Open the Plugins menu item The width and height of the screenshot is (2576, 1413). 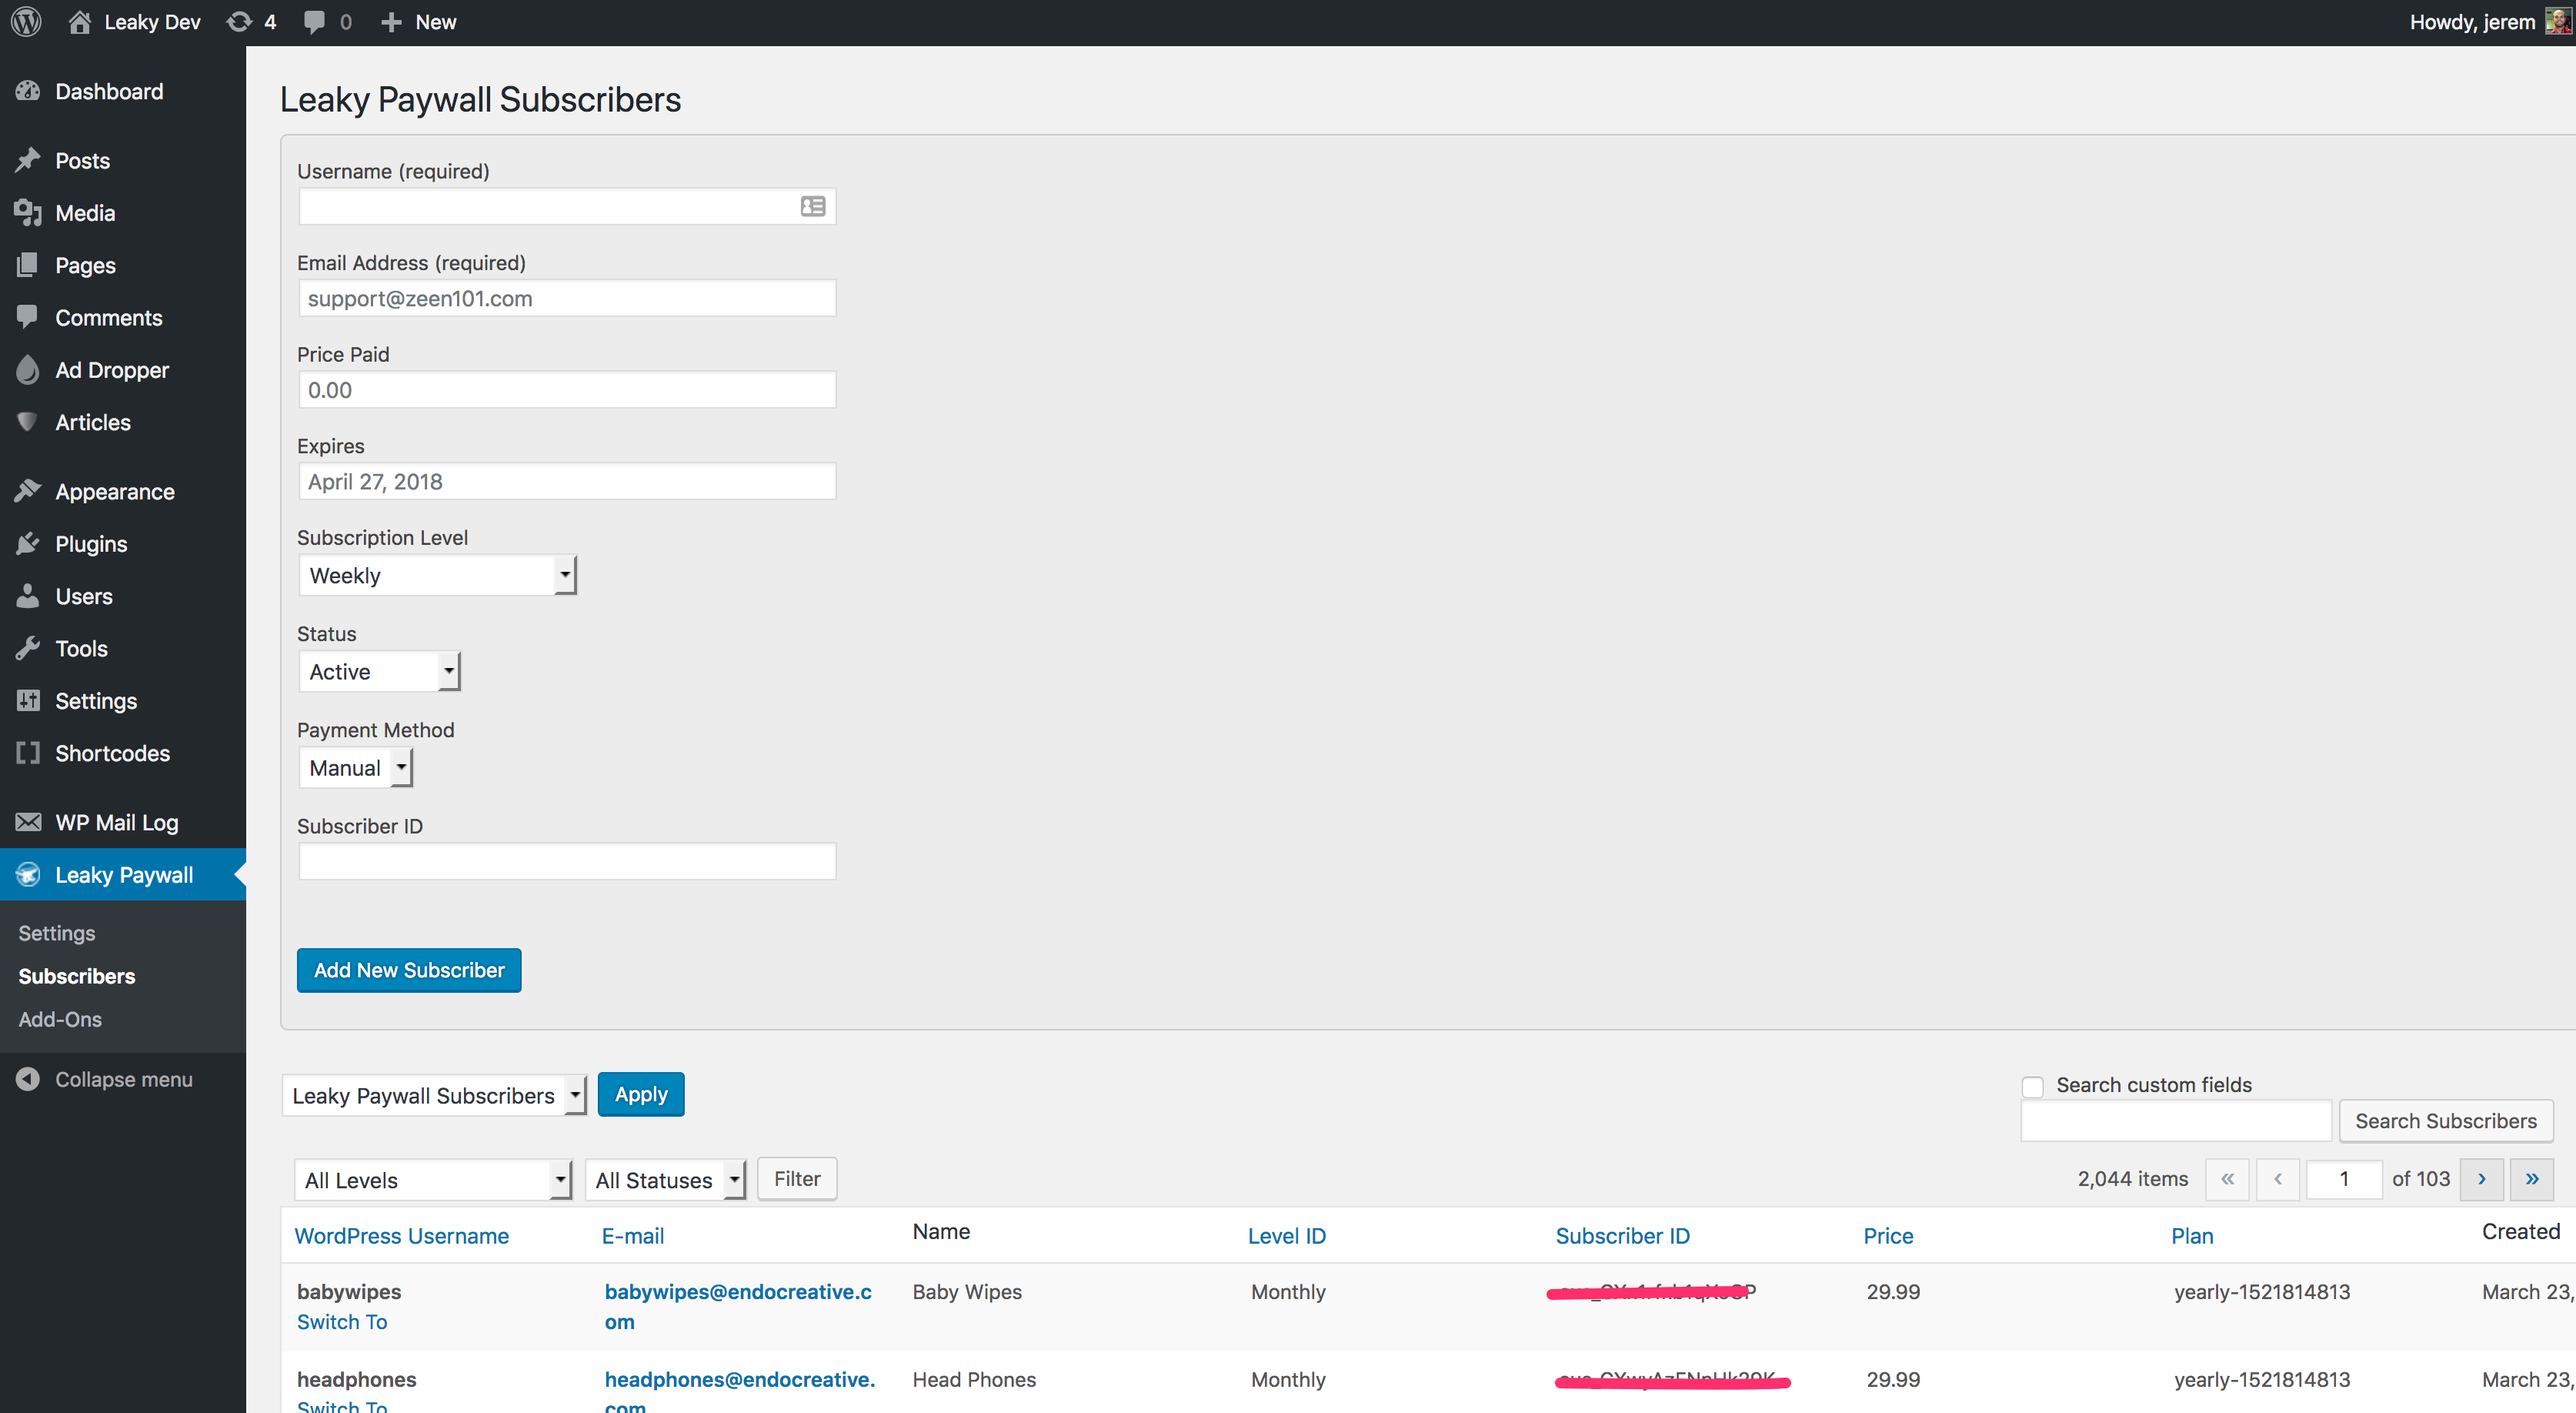pos(91,544)
